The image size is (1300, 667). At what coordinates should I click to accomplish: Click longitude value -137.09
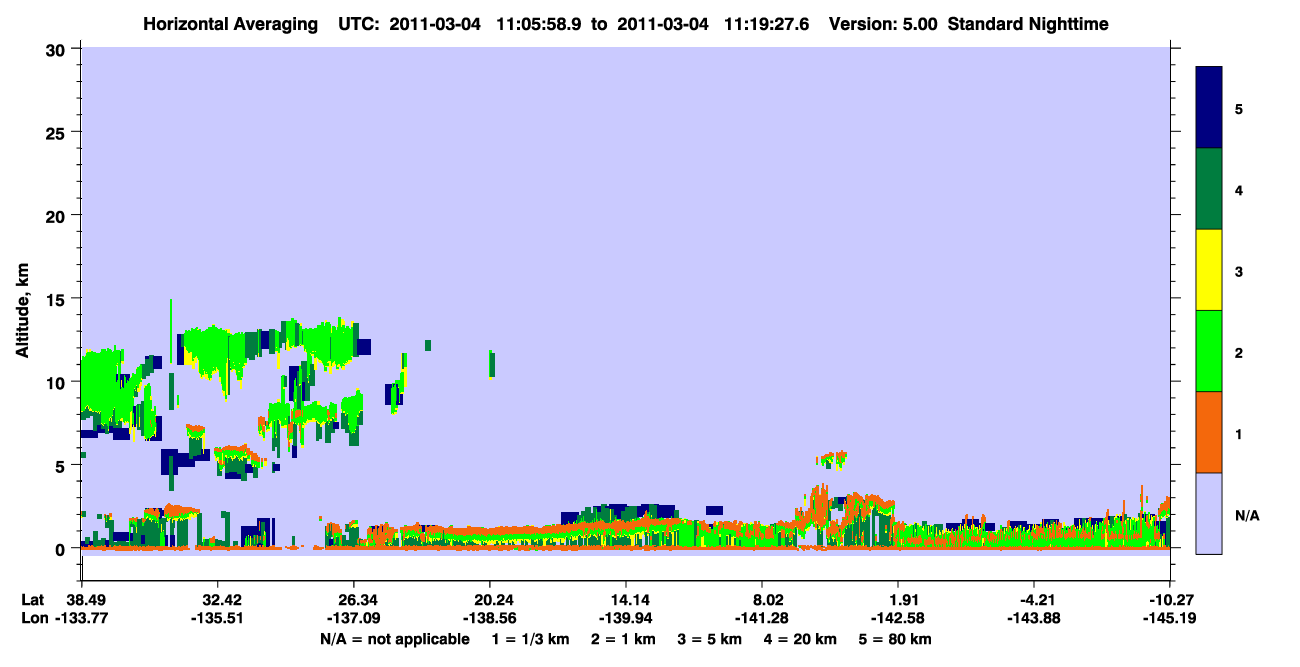[x=354, y=619]
